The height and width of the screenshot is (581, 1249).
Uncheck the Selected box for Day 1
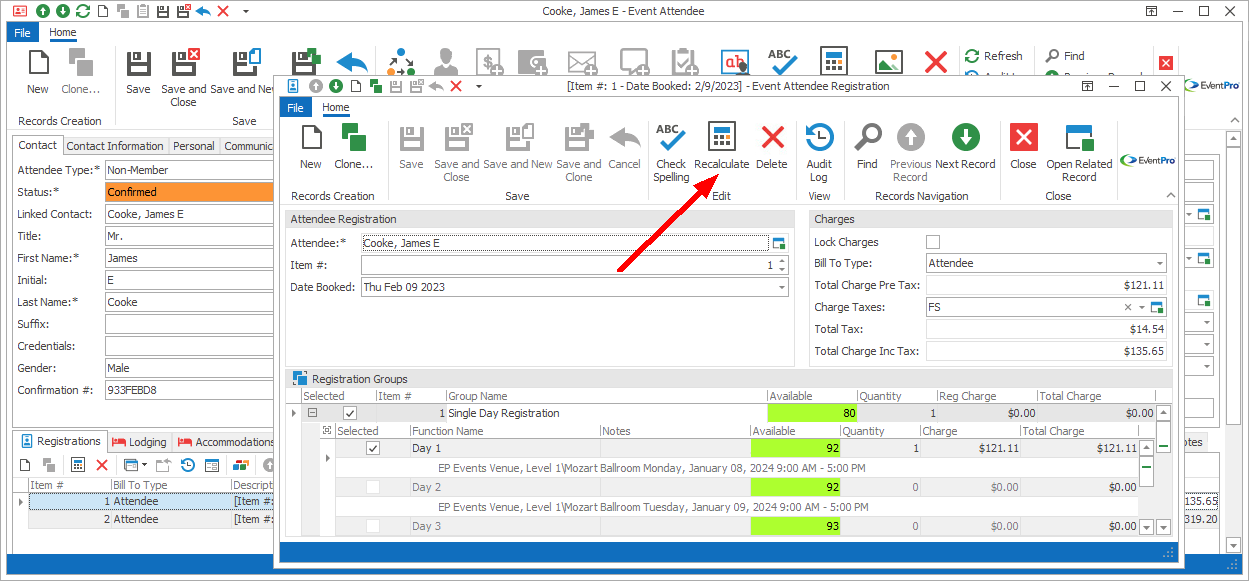(x=373, y=449)
